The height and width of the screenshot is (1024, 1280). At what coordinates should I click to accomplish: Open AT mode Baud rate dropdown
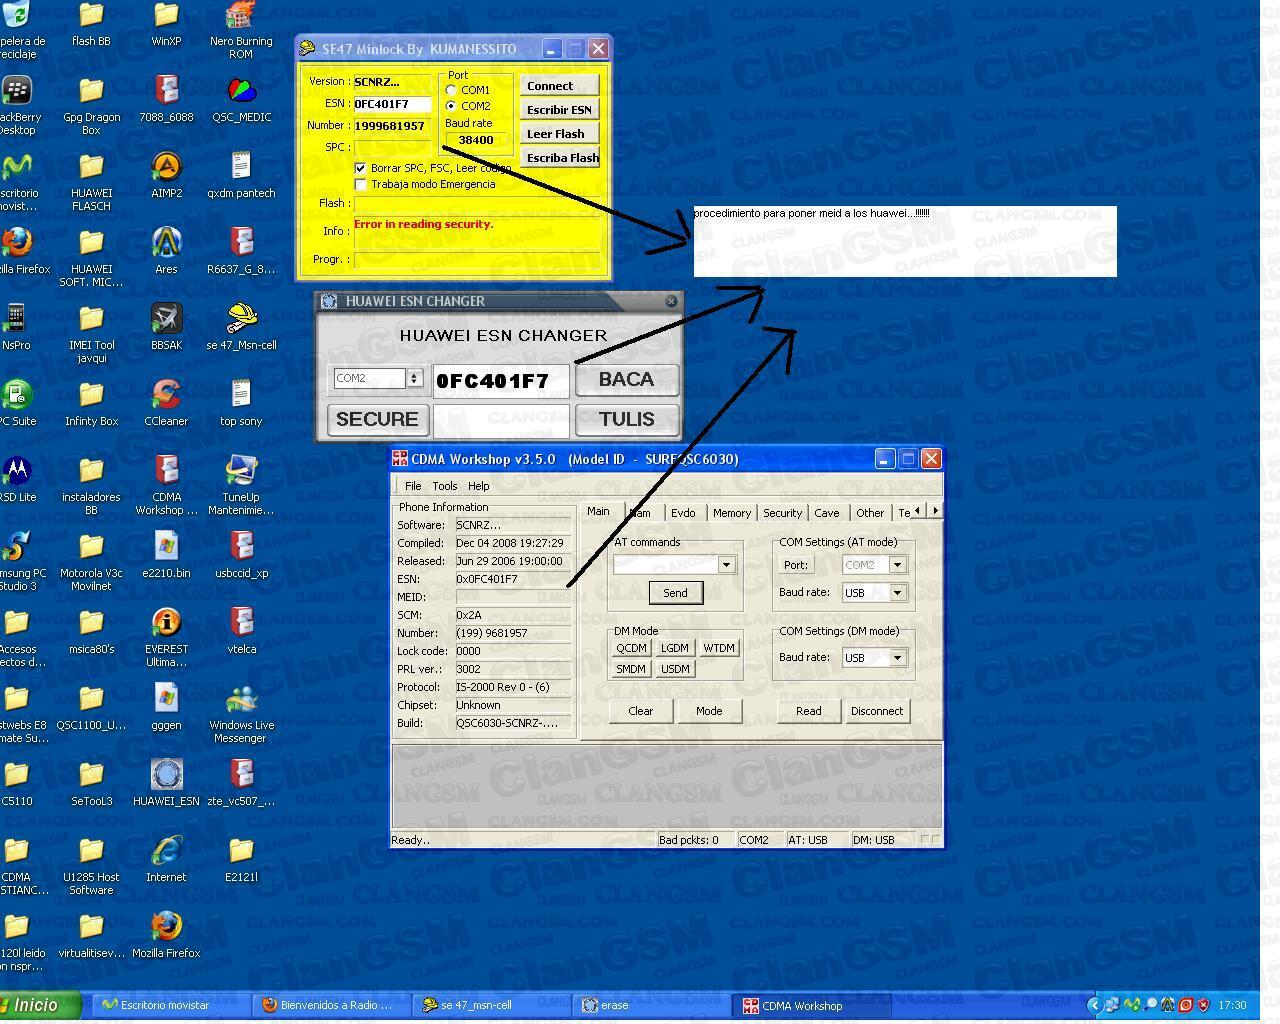tap(897, 593)
